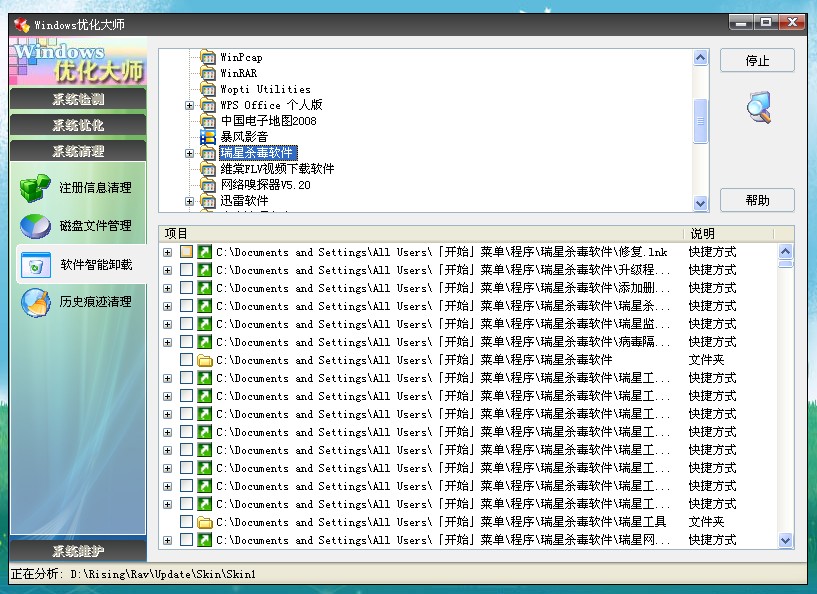
Task: Click the 维棠FLV视频下载软件 folder icon
Action: (208, 169)
